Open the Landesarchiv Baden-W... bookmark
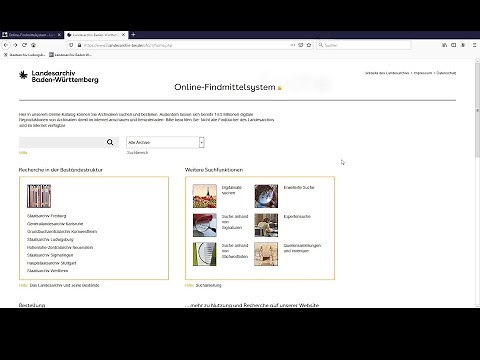The image size is (480, 360). [70, 55]
